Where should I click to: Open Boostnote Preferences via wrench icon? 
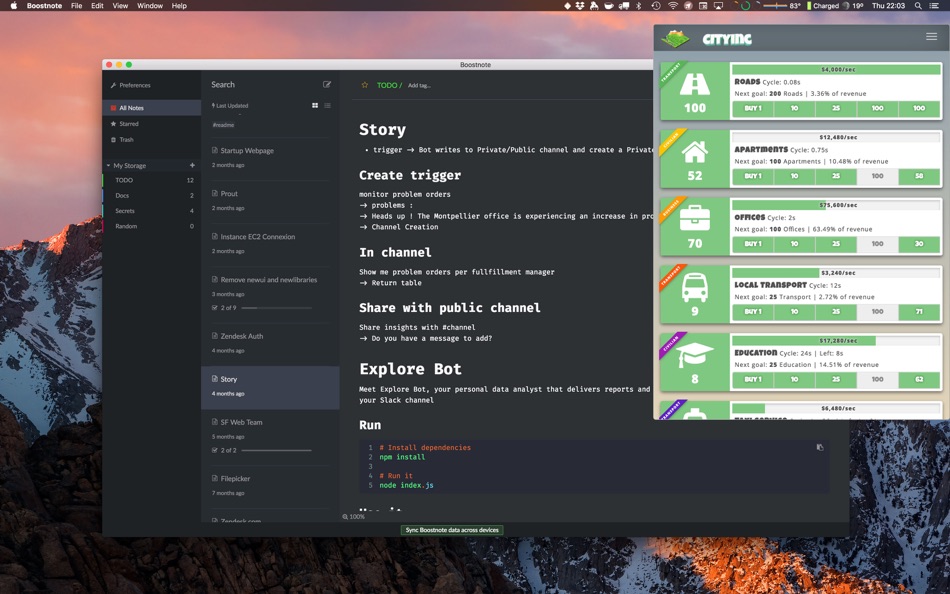(114, 85)
